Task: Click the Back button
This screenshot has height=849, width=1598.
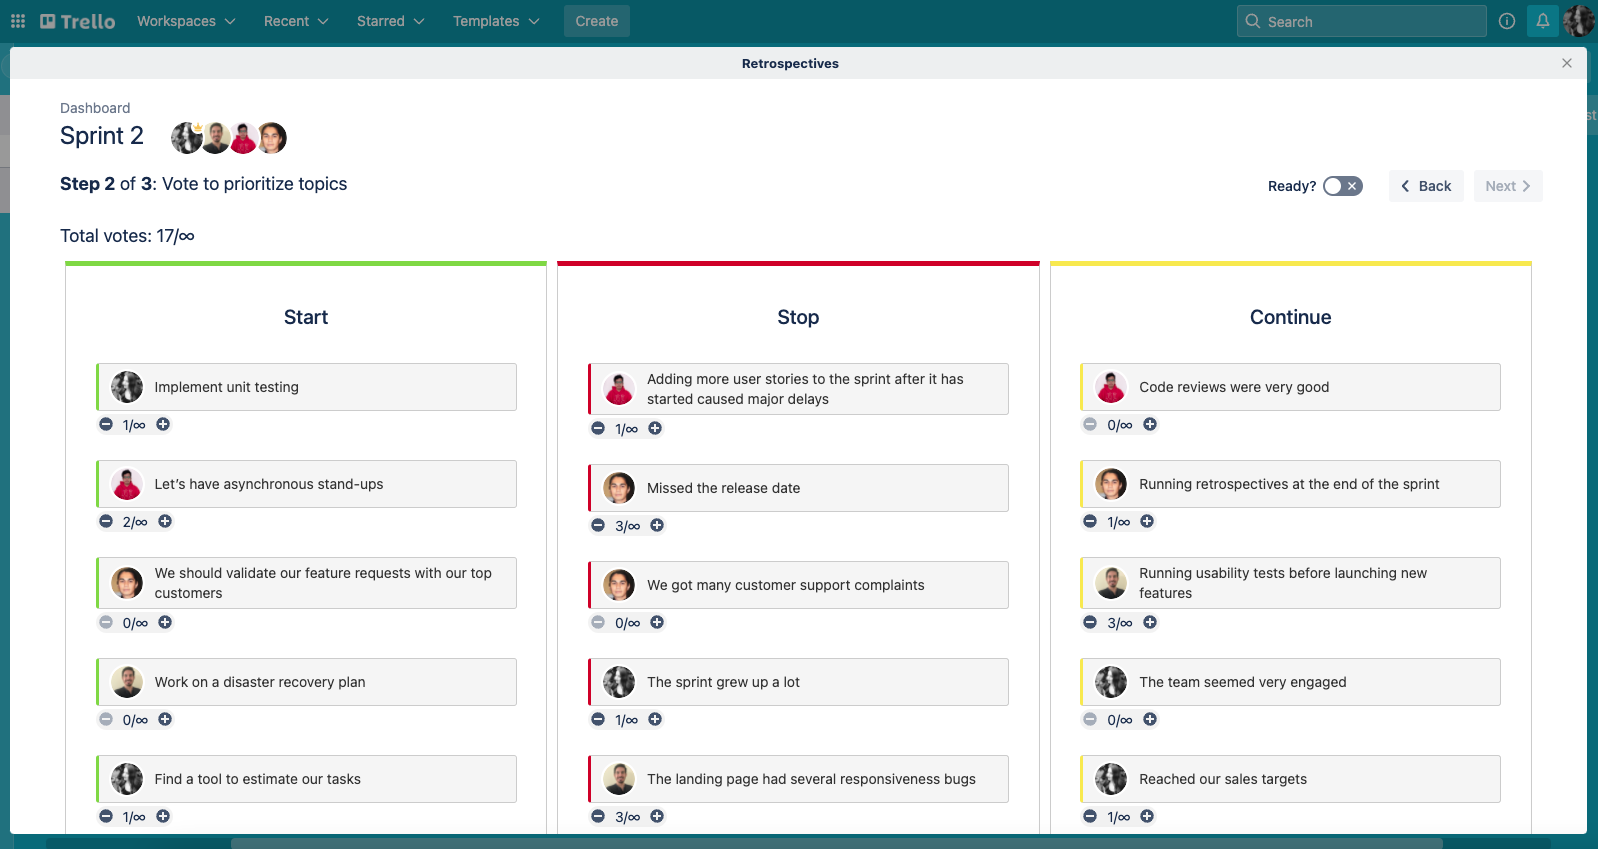Action: (1426, 186)
